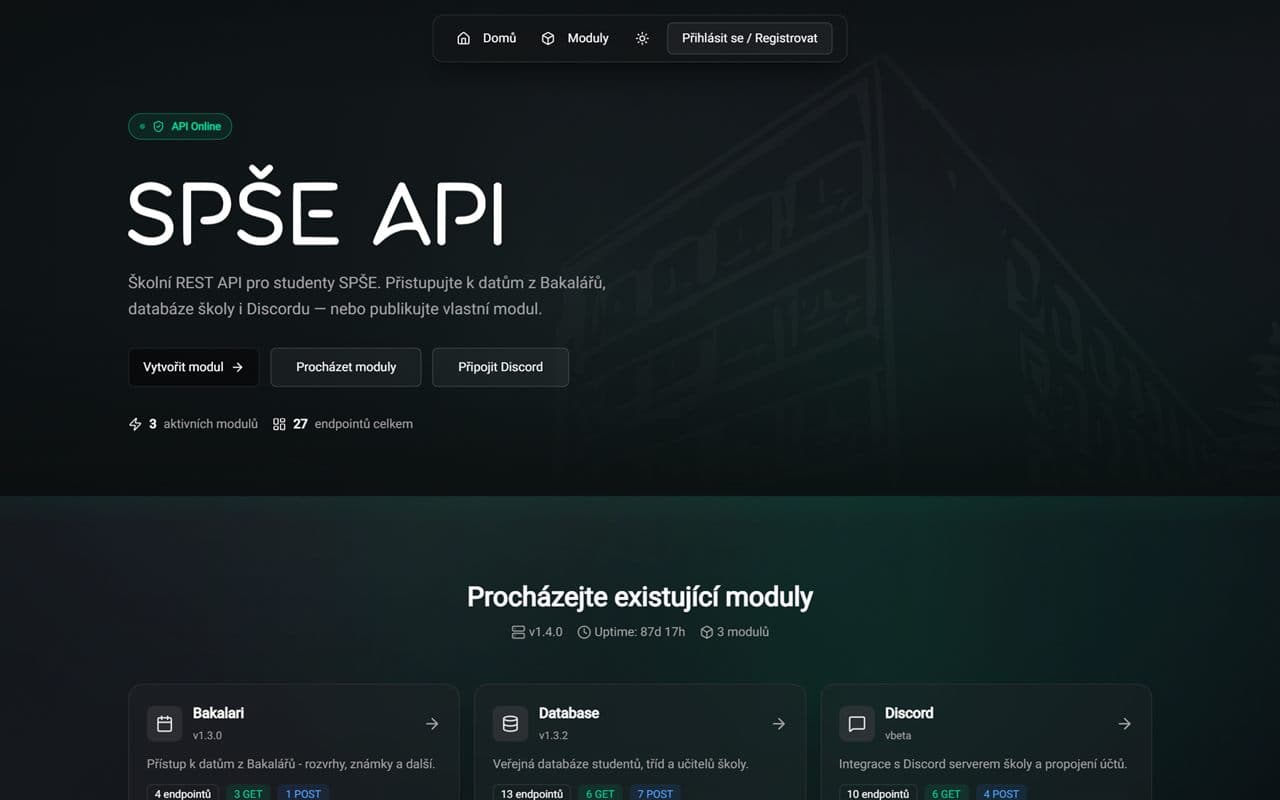Screen dimensions: 1280x800
Task: Click the Procházejte existující moduly heading
Action: pos(640,597)
